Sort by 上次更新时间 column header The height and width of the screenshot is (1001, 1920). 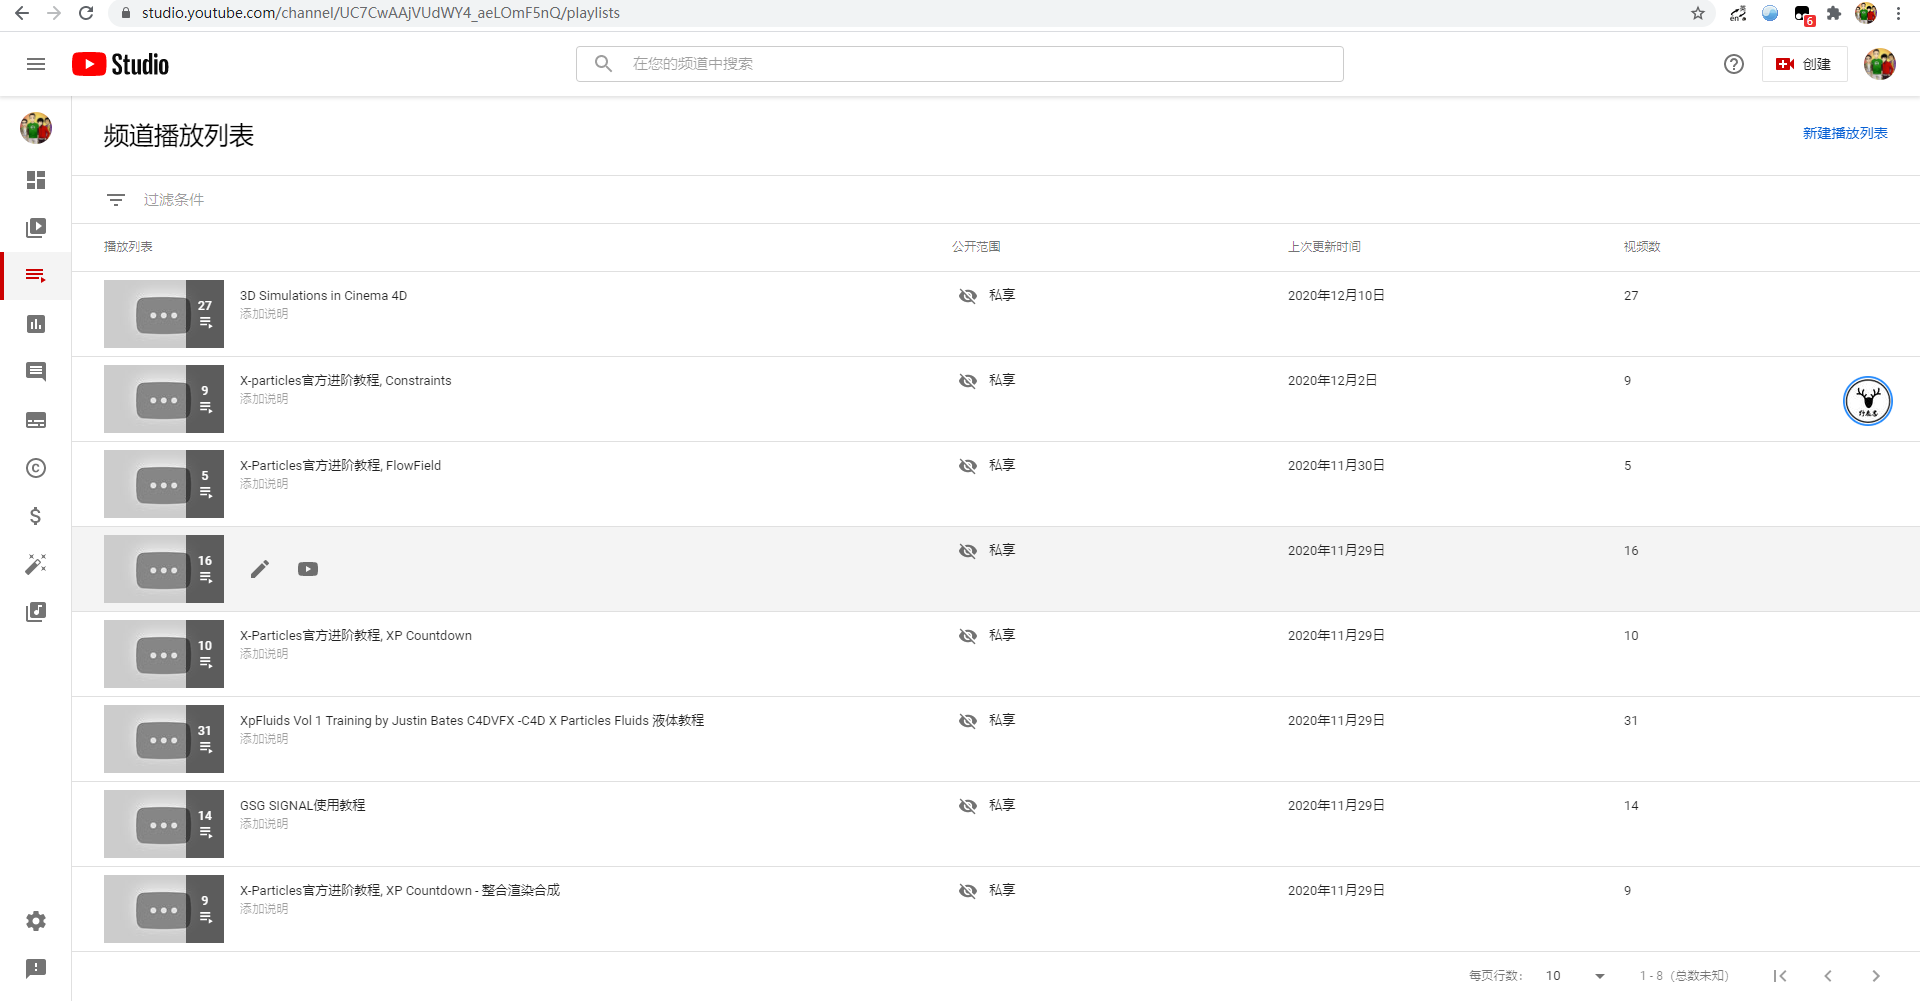pyautogui.click(x=1324, y=247)
